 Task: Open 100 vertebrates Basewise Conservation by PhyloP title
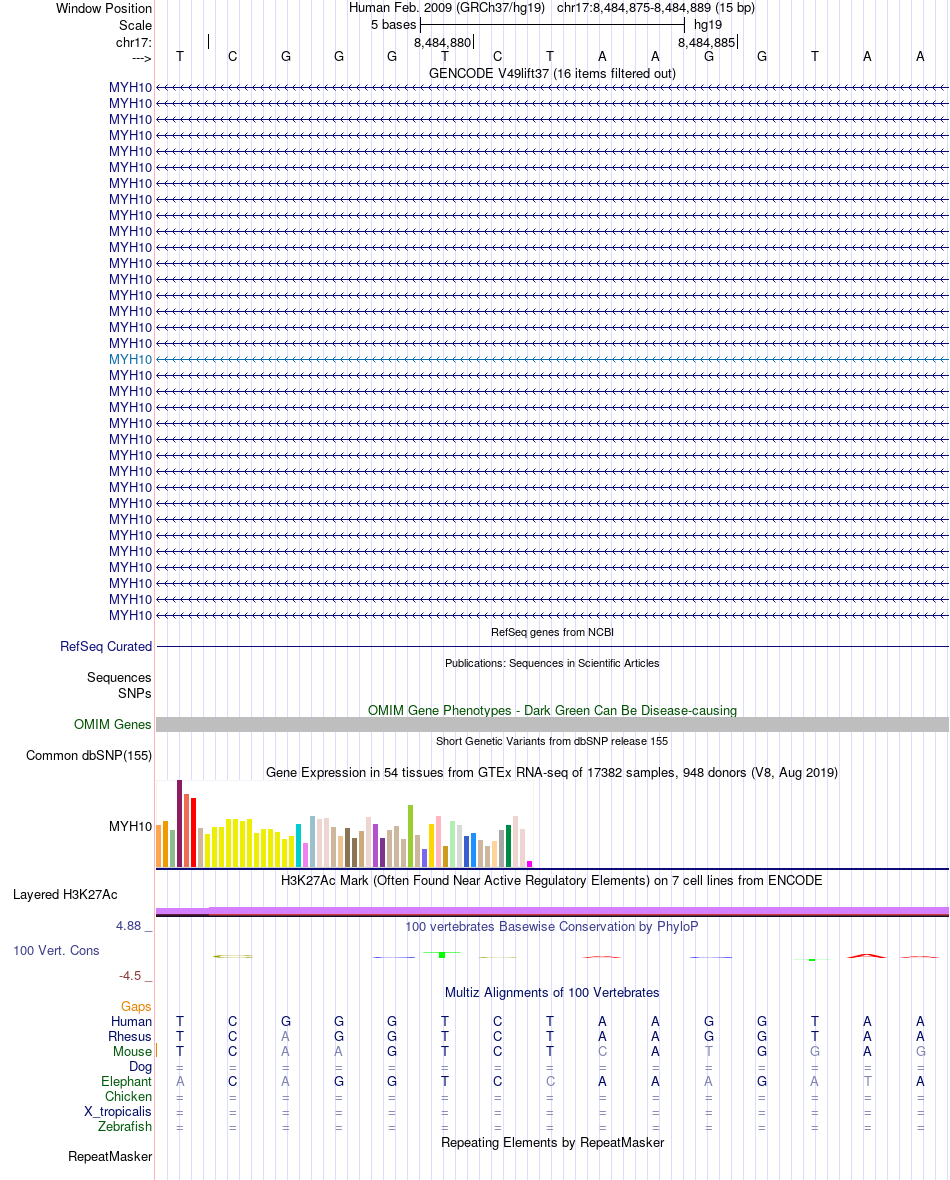[552, 926]
